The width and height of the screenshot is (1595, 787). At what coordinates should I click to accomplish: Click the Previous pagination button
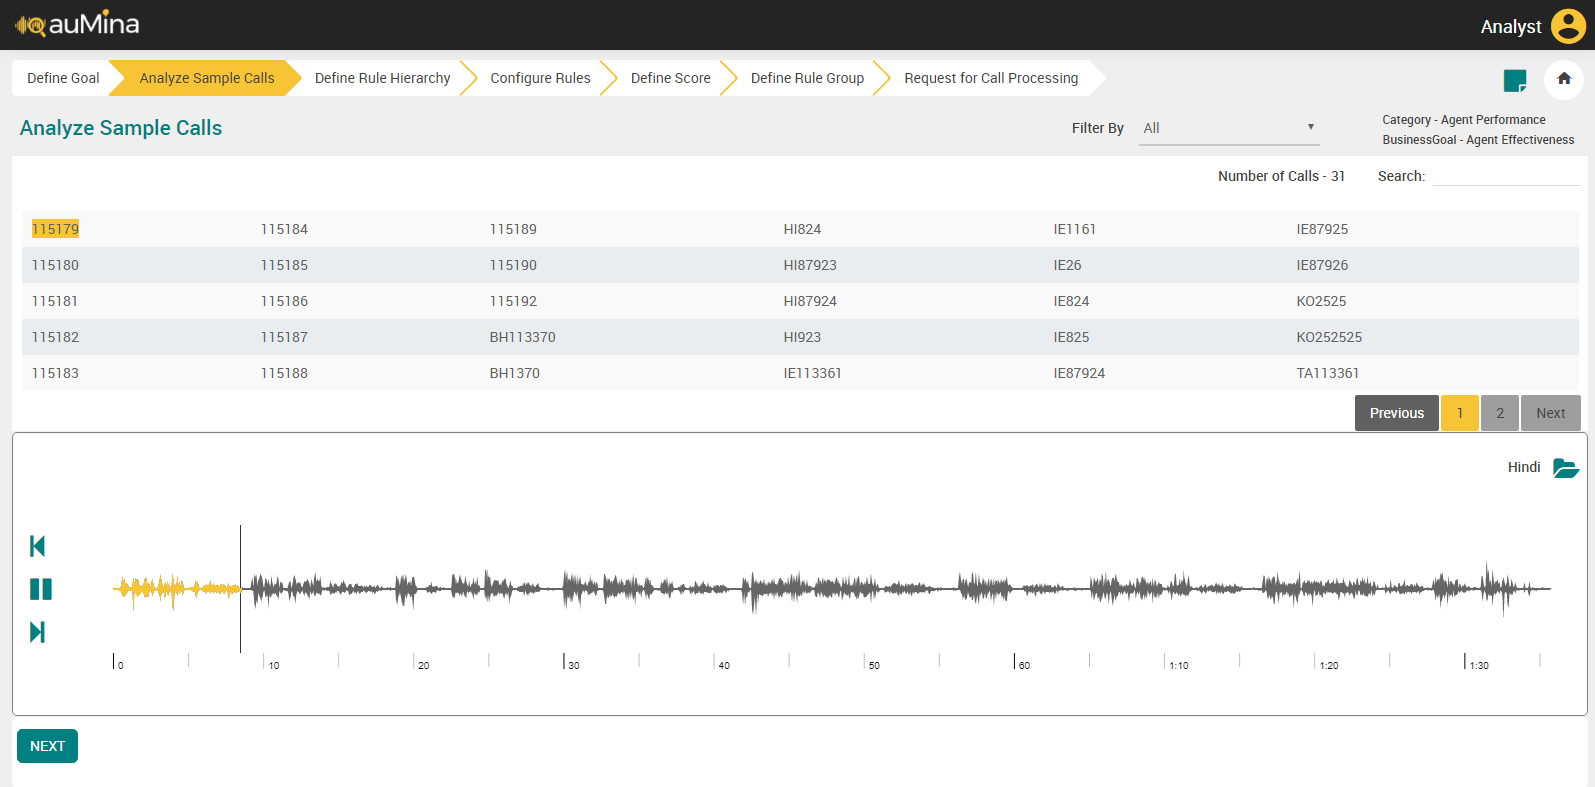click(x=1397, y=413)
